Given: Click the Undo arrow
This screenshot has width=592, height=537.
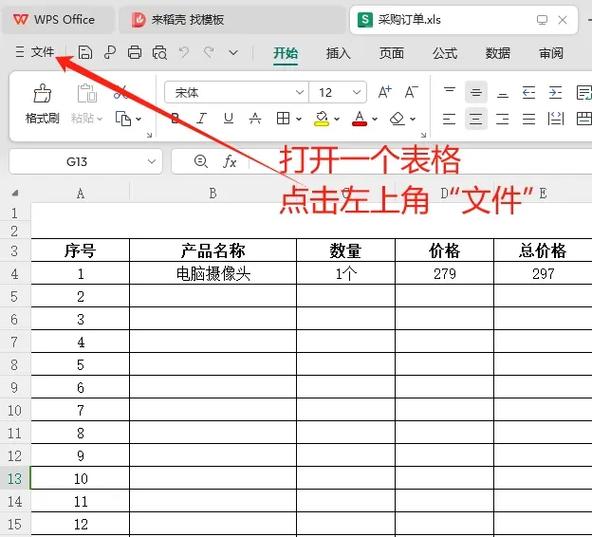Looking at the screenshot, I should (184, 52).
